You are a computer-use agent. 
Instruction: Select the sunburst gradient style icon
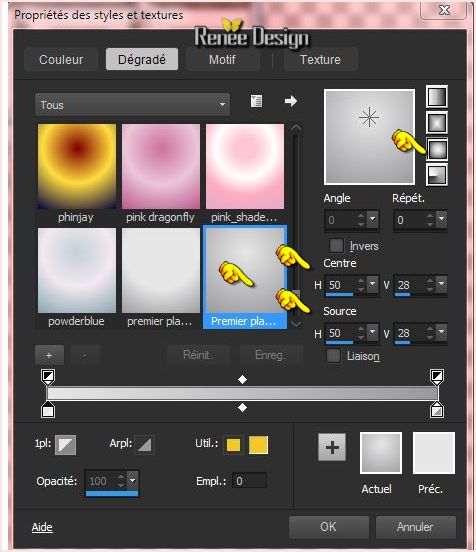click(437, 149)
